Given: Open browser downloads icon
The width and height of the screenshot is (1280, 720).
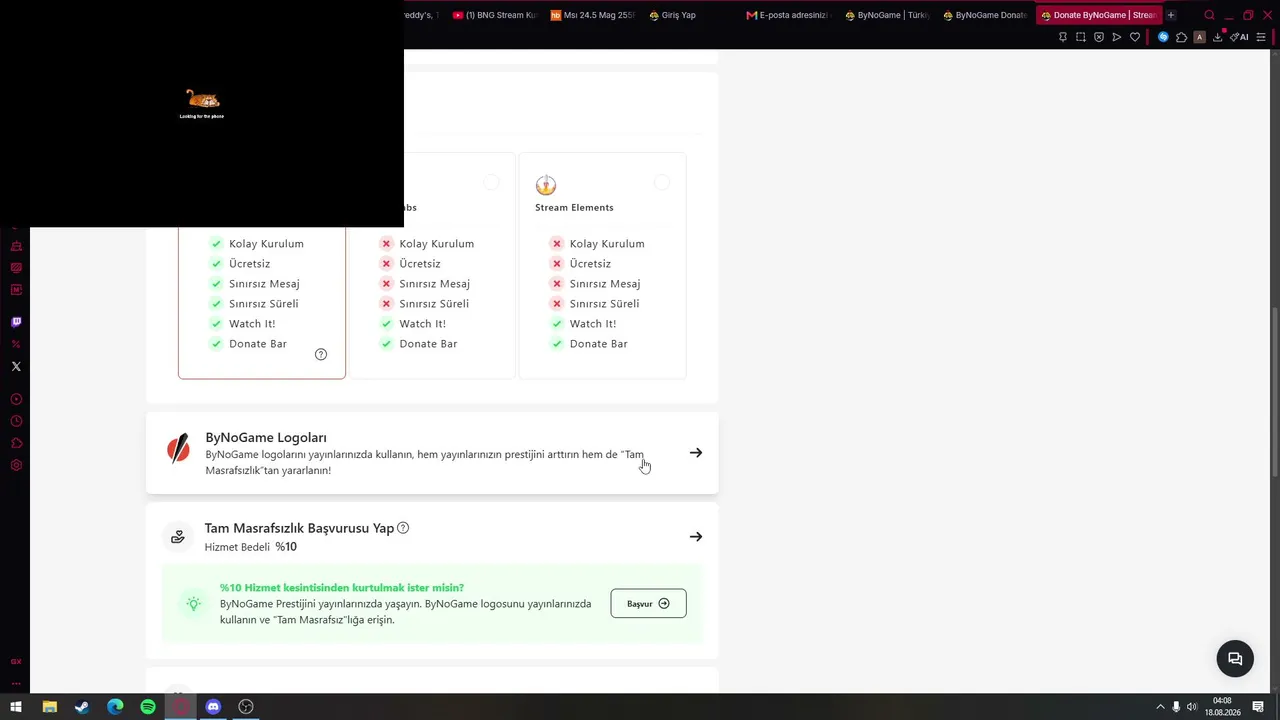Looking at the screenshot, I should tap(1218, 37).
